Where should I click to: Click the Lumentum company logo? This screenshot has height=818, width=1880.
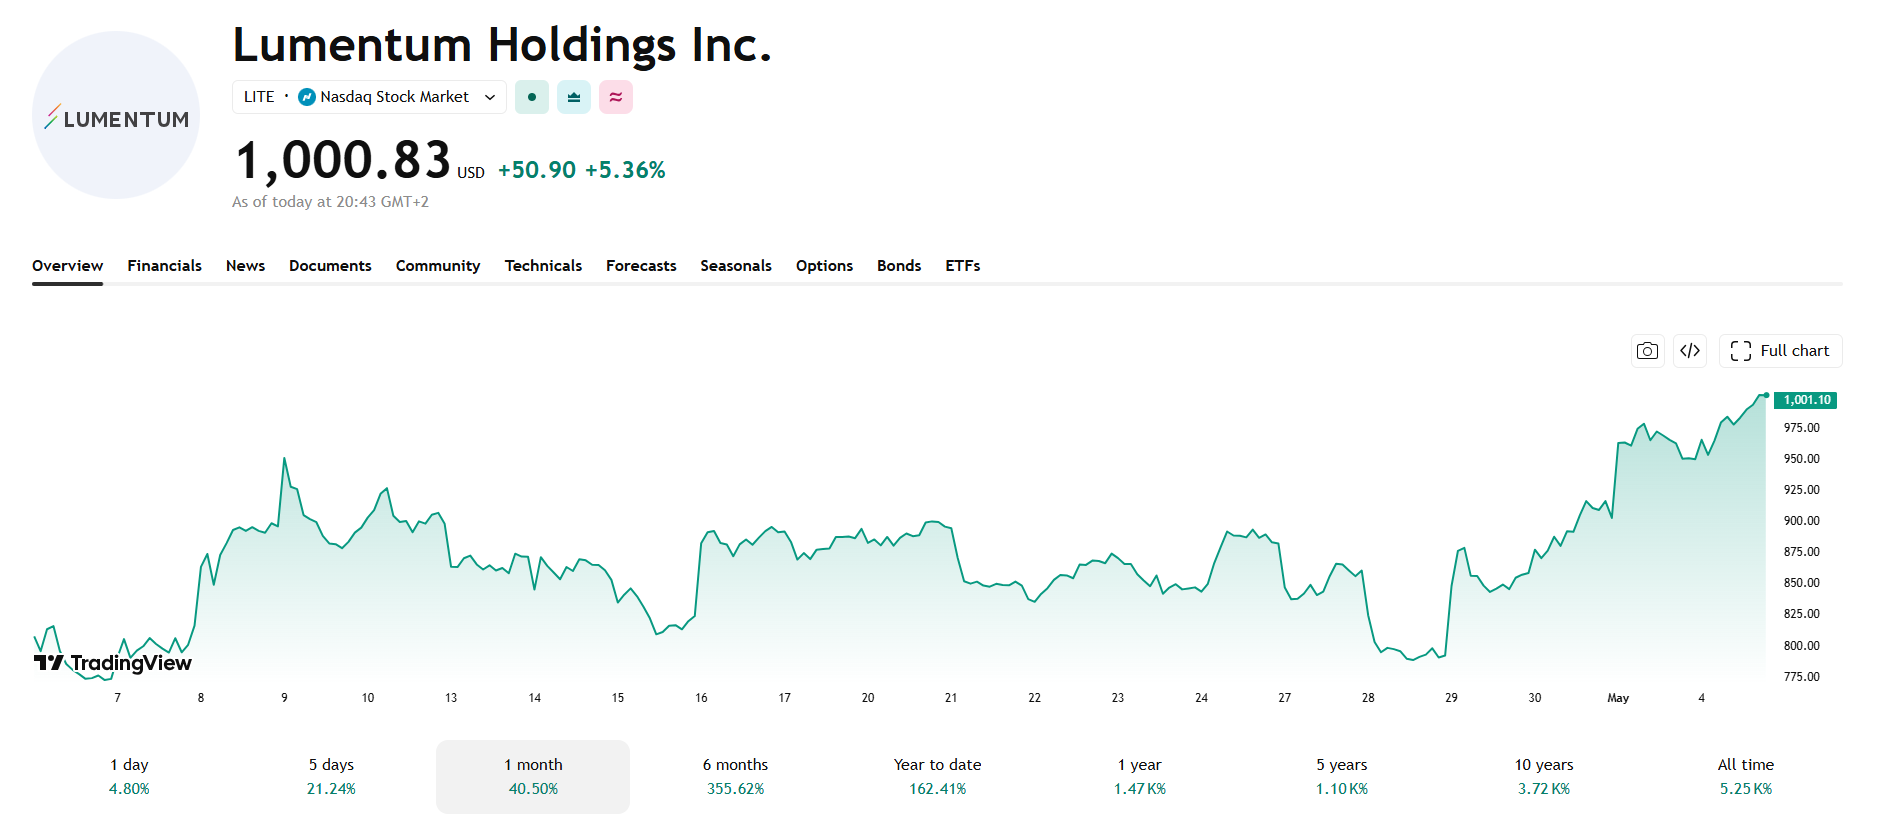116,115
